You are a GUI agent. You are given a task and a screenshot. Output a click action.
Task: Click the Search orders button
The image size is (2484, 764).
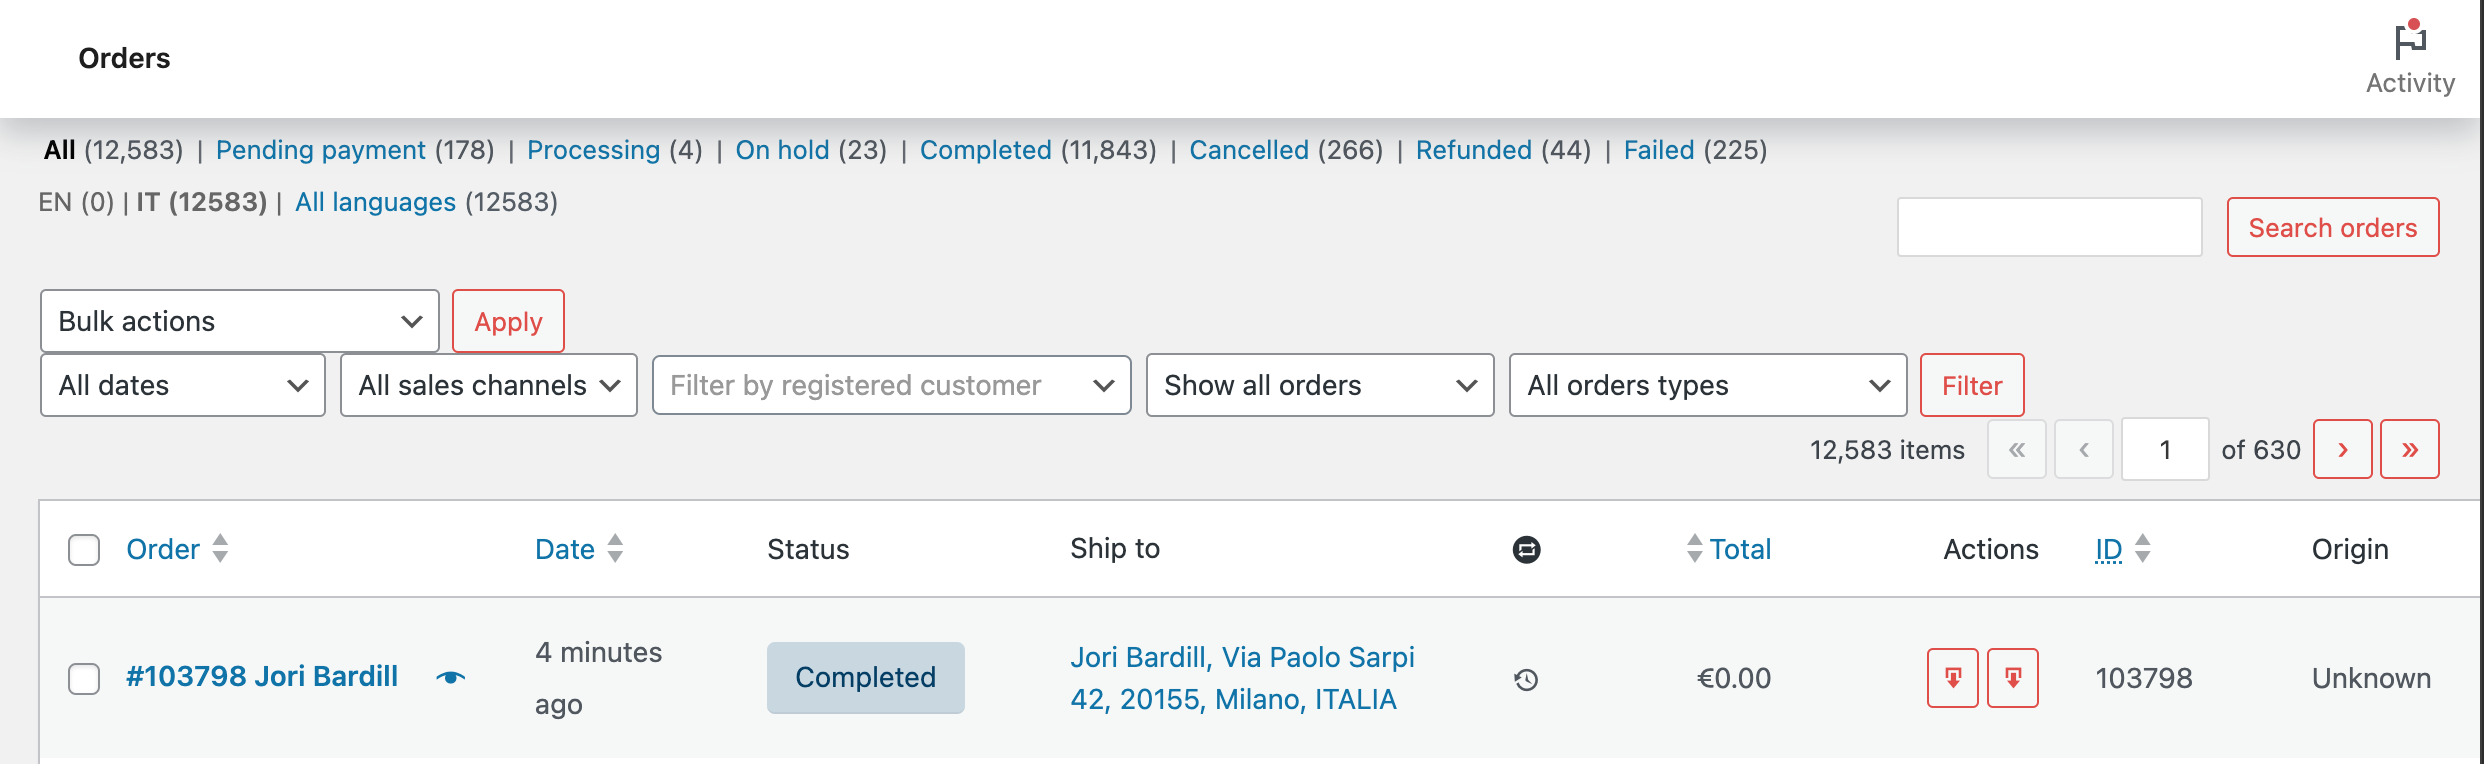click(x=2333, y=227)
